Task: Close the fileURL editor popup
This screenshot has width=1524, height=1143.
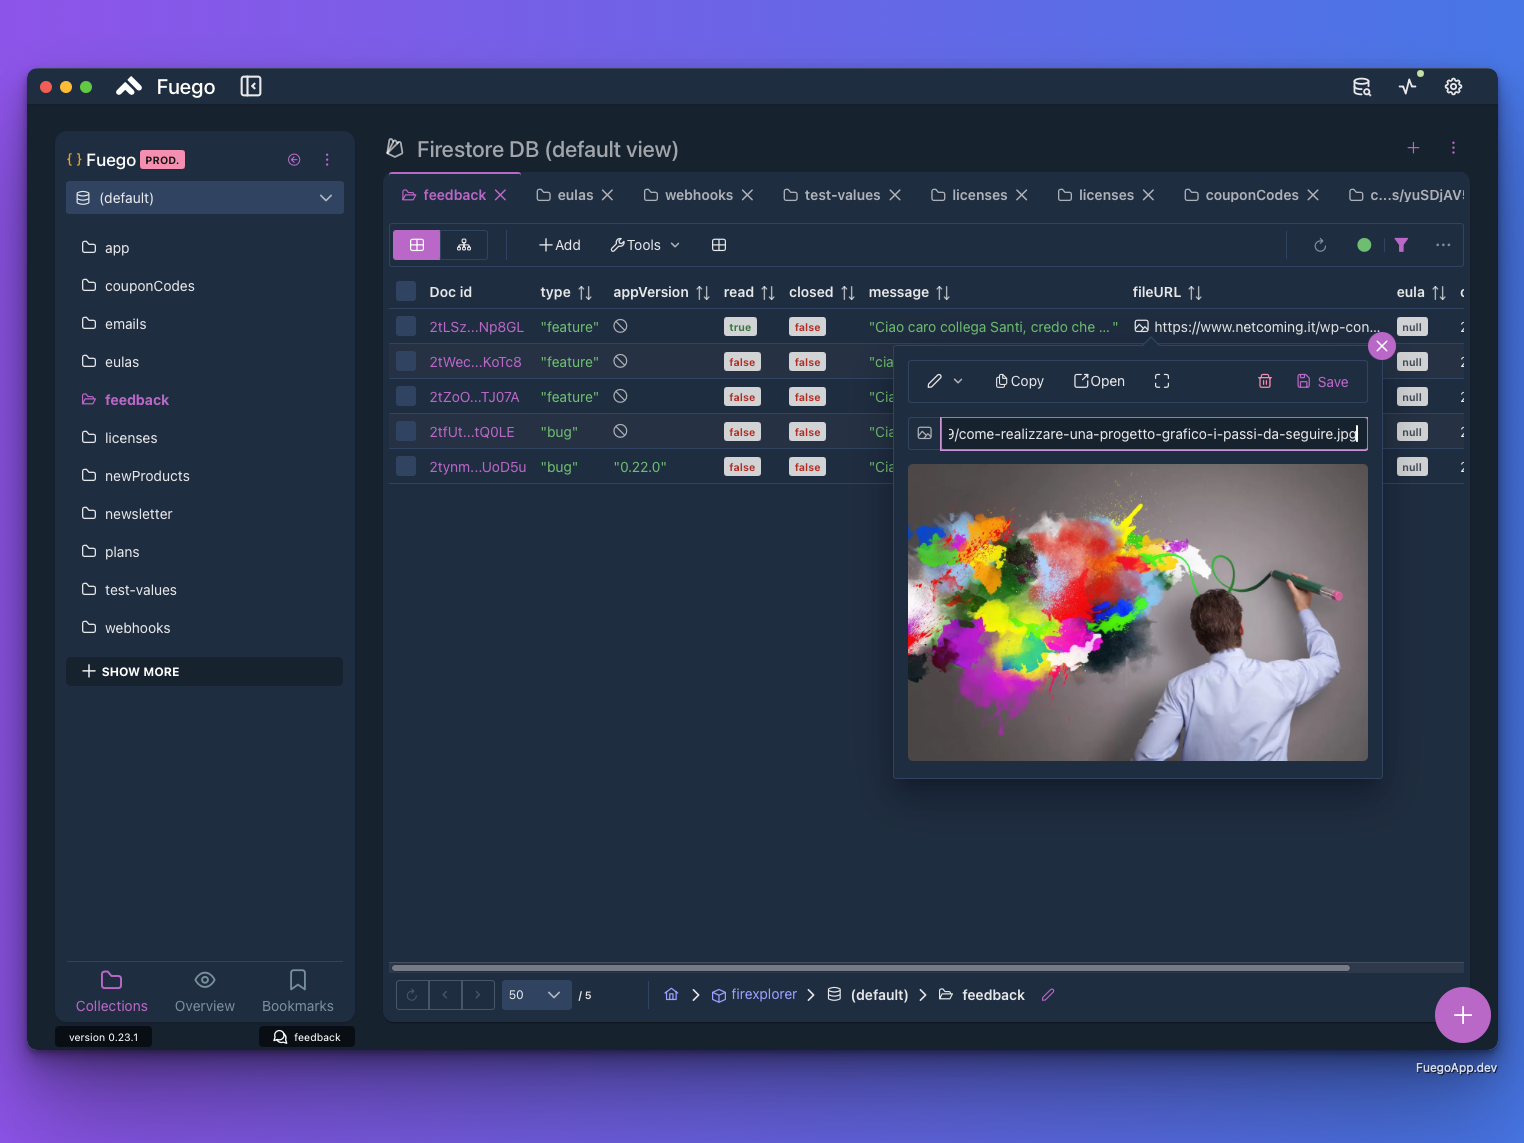Action: click(1382, 346)
